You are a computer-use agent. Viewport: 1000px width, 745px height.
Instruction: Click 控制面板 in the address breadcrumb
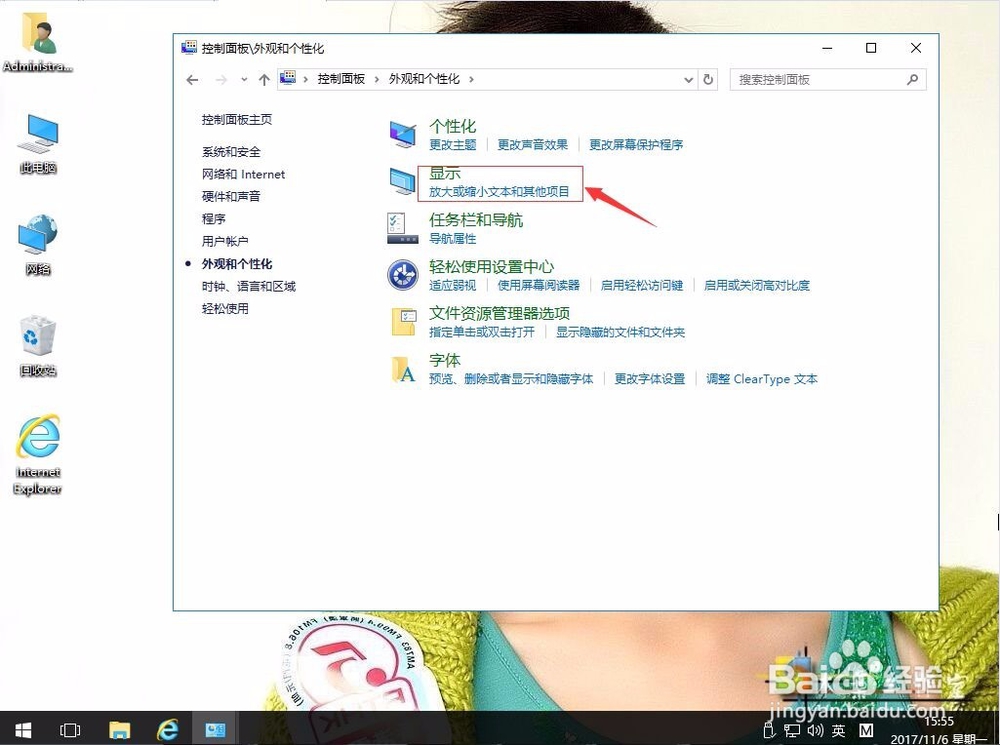341,79
